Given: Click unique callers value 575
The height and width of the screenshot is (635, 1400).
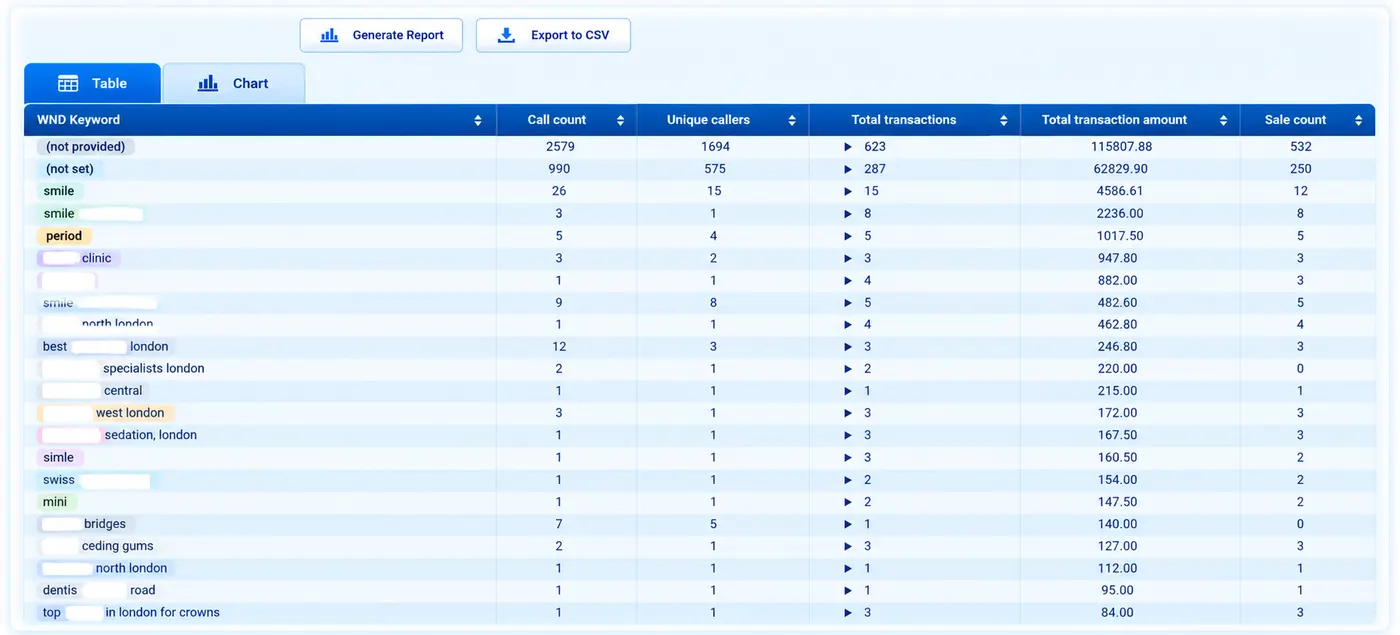Looking at the screenshot, I should click(x=714, y=169).
